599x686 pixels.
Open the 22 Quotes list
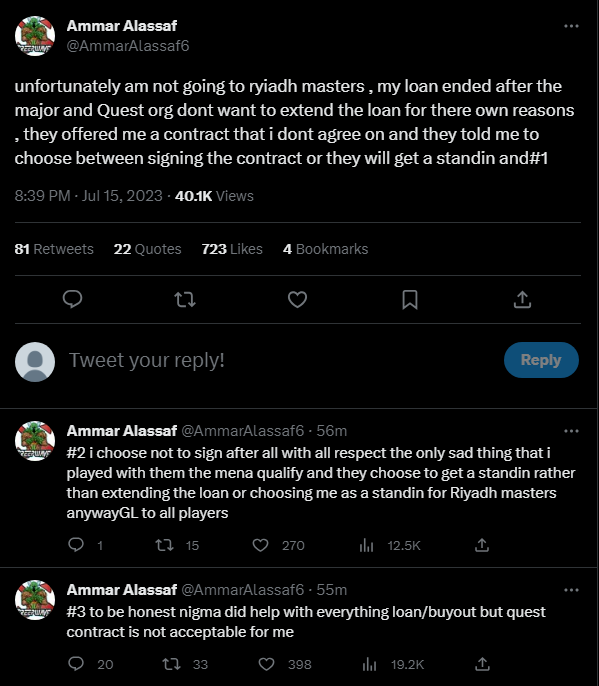tap(147, 249)
